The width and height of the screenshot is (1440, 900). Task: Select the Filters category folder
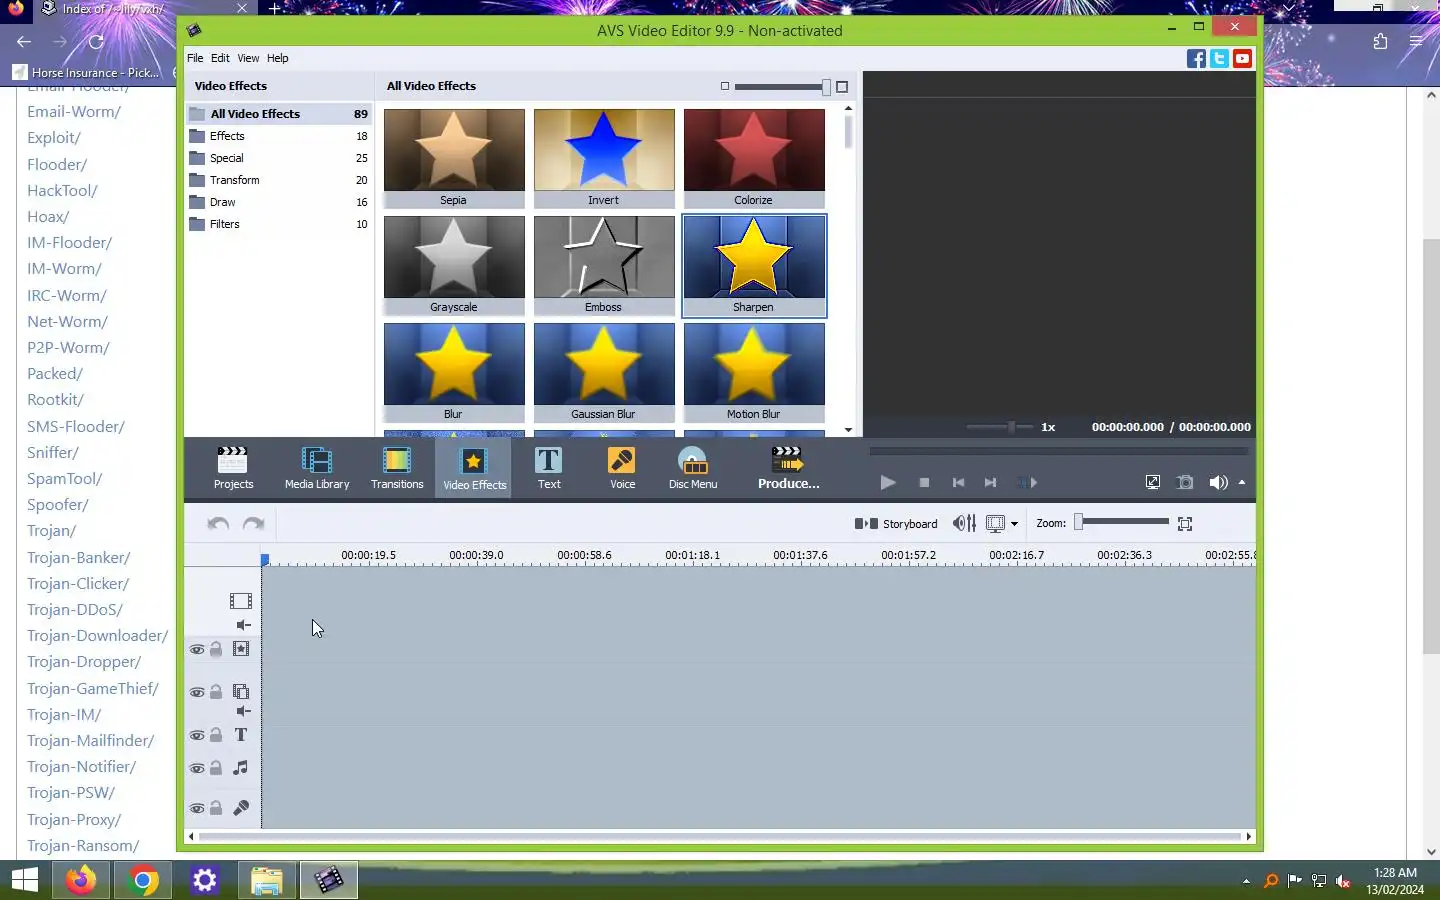pyautogui.click(x=279, y=224)
